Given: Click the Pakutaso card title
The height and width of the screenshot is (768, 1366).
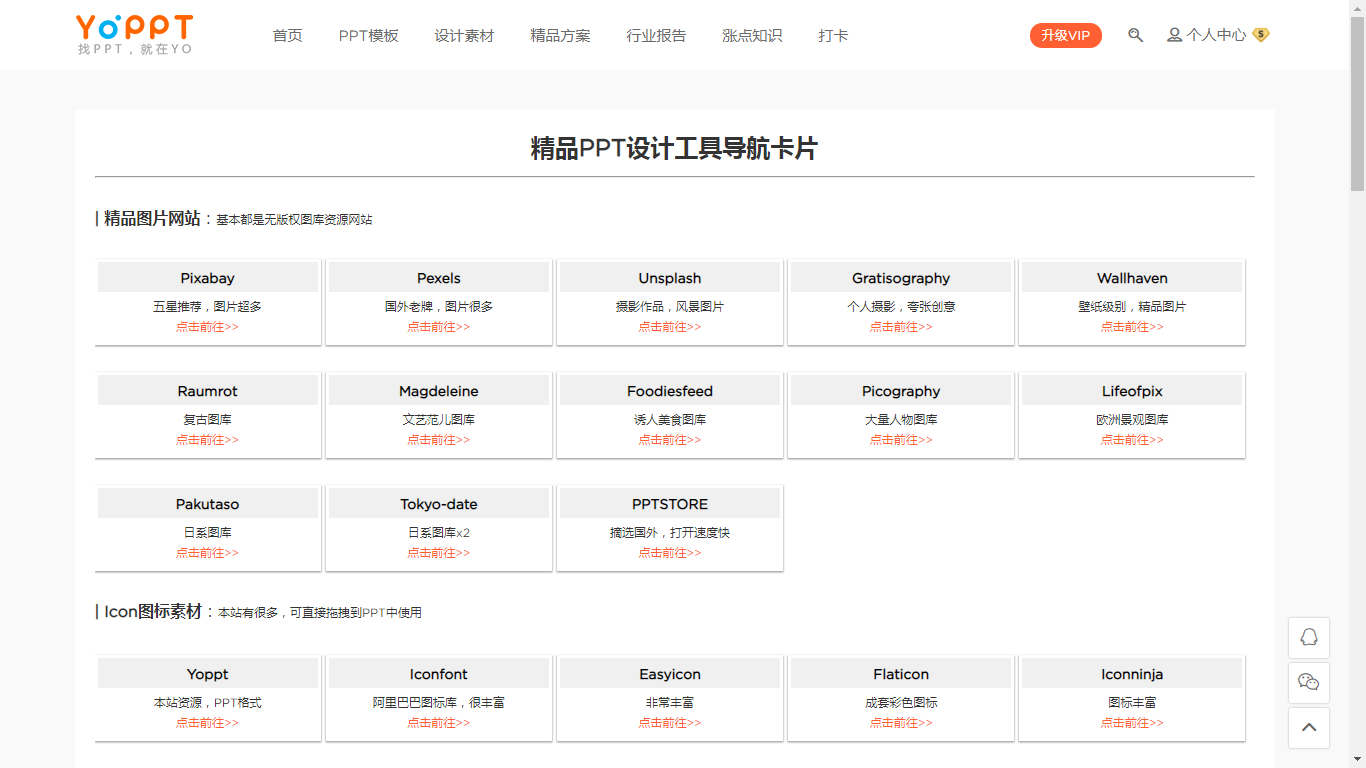Looking at the screenshot, I should point(208,504).
